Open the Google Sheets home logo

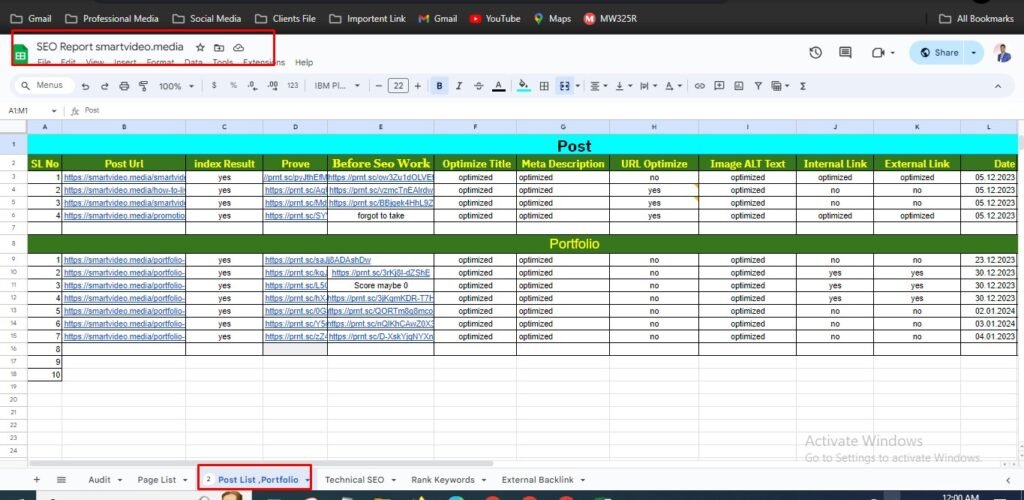[x=21, y=54]
